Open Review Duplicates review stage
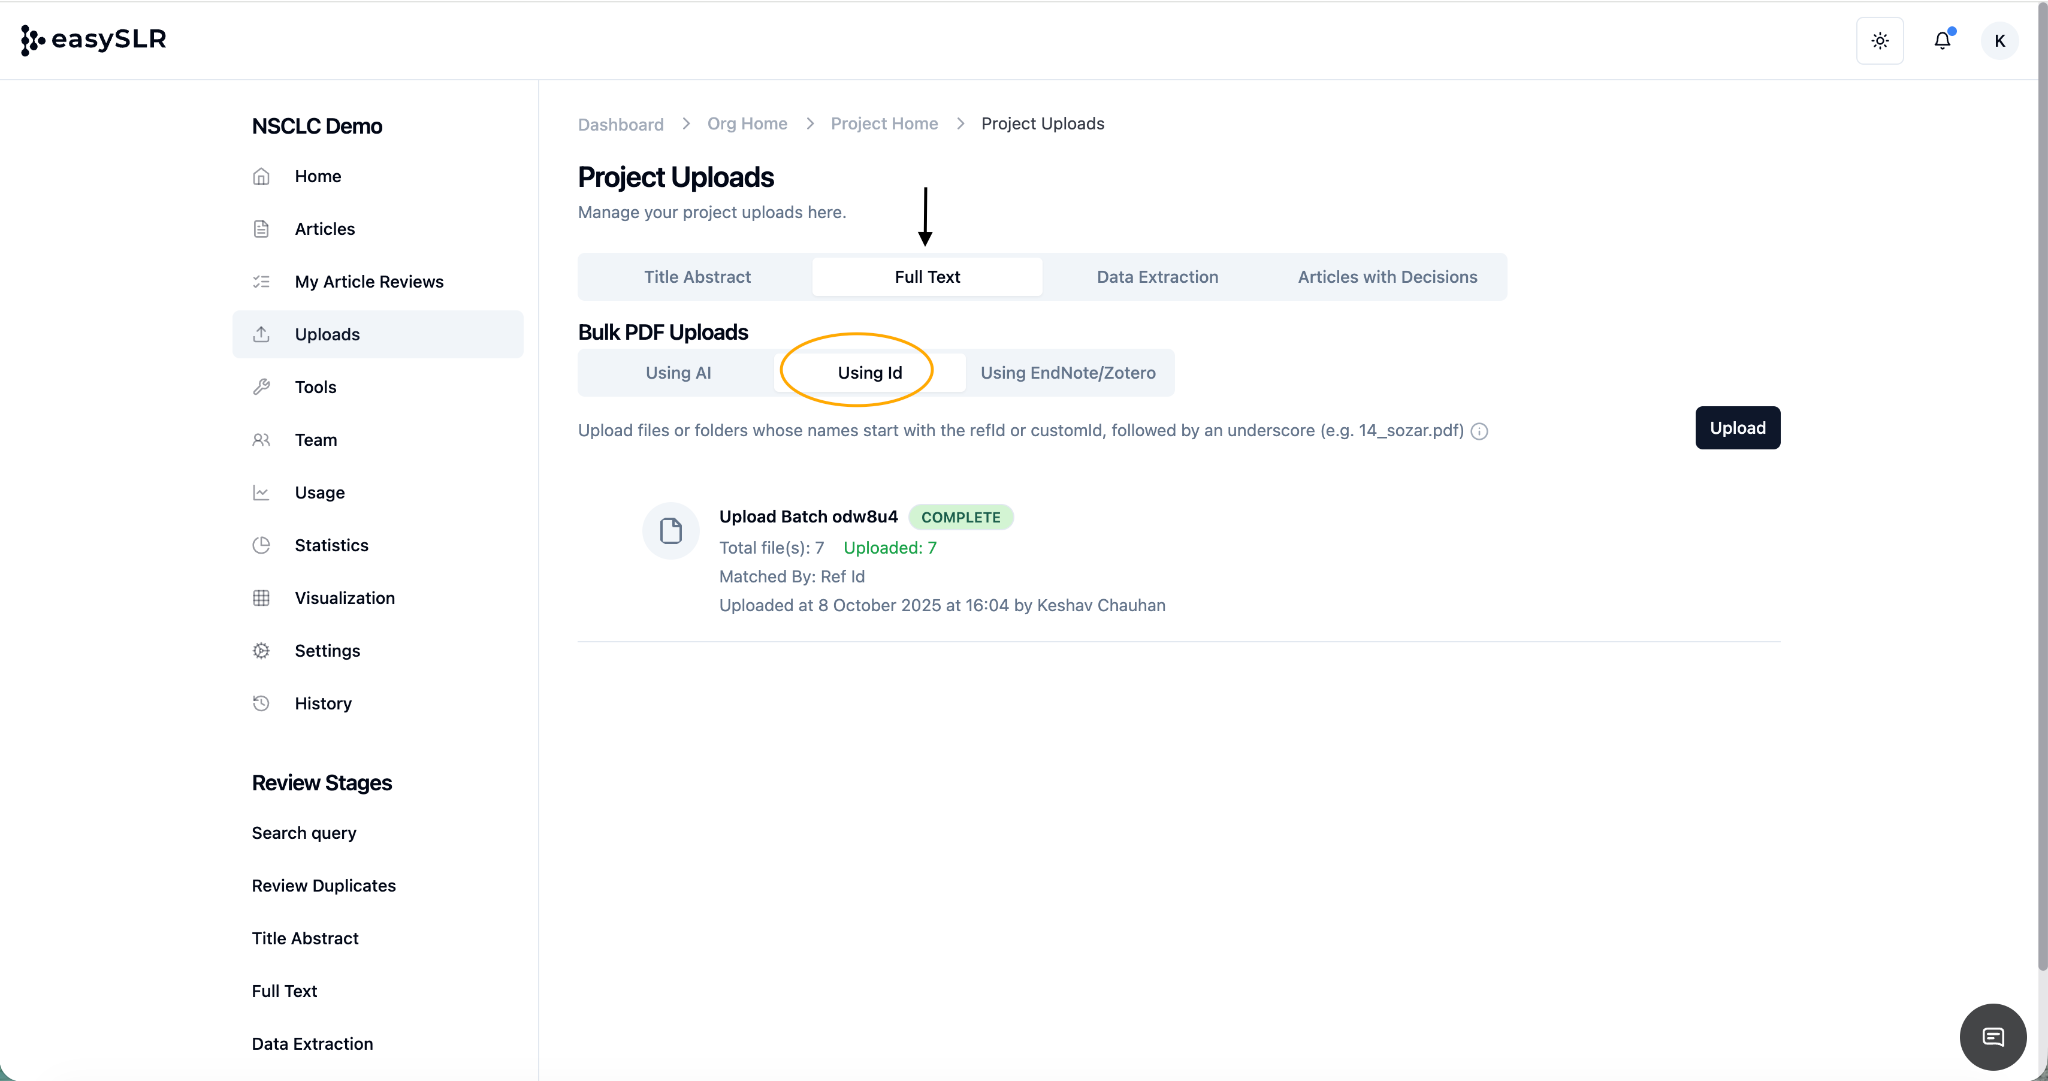Screen dimensions: 2048x1081 [323, 886]
